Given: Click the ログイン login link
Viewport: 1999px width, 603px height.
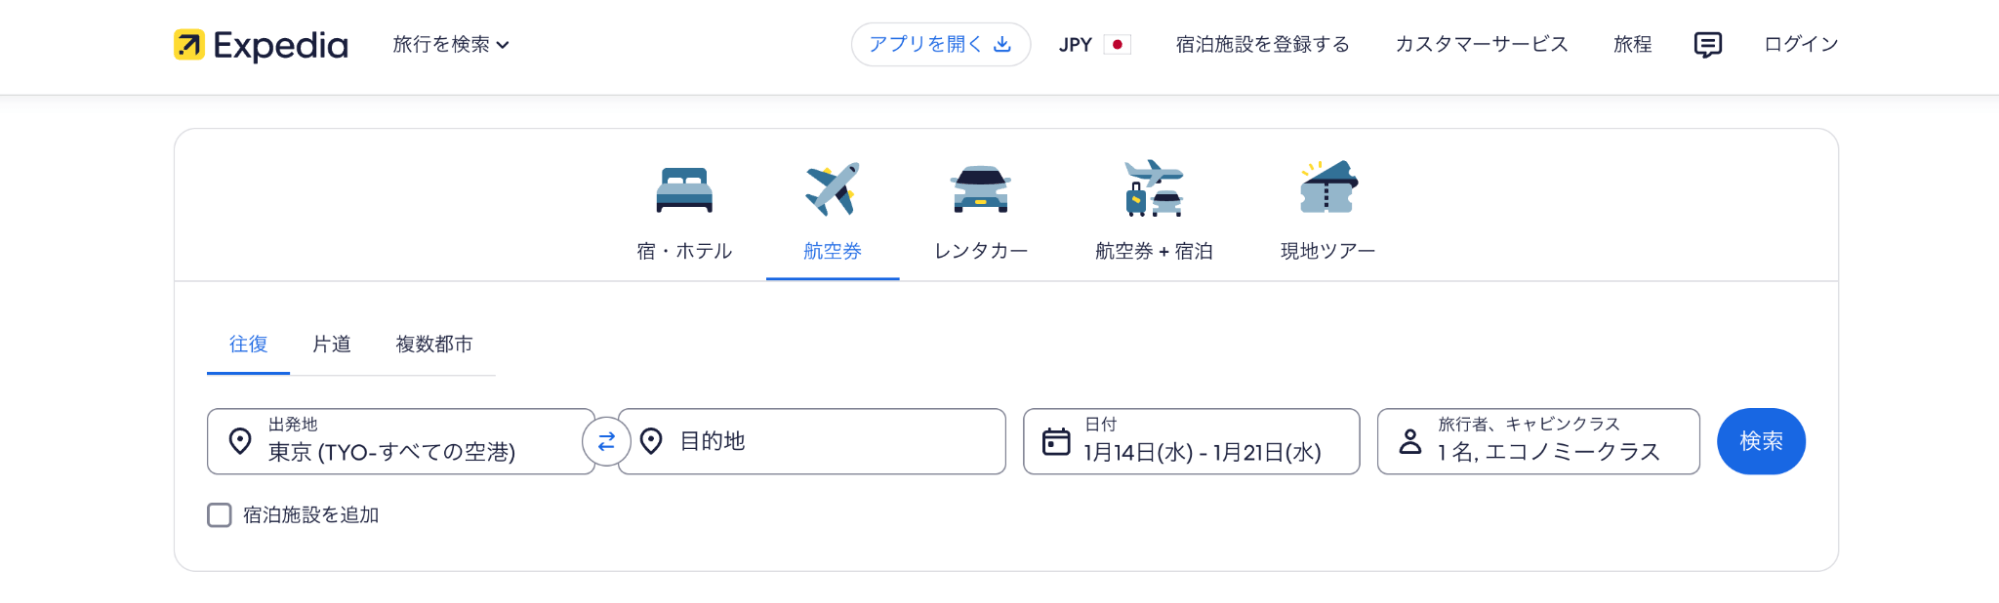Looking at the screenshot, I should (x=1800, y=45).
